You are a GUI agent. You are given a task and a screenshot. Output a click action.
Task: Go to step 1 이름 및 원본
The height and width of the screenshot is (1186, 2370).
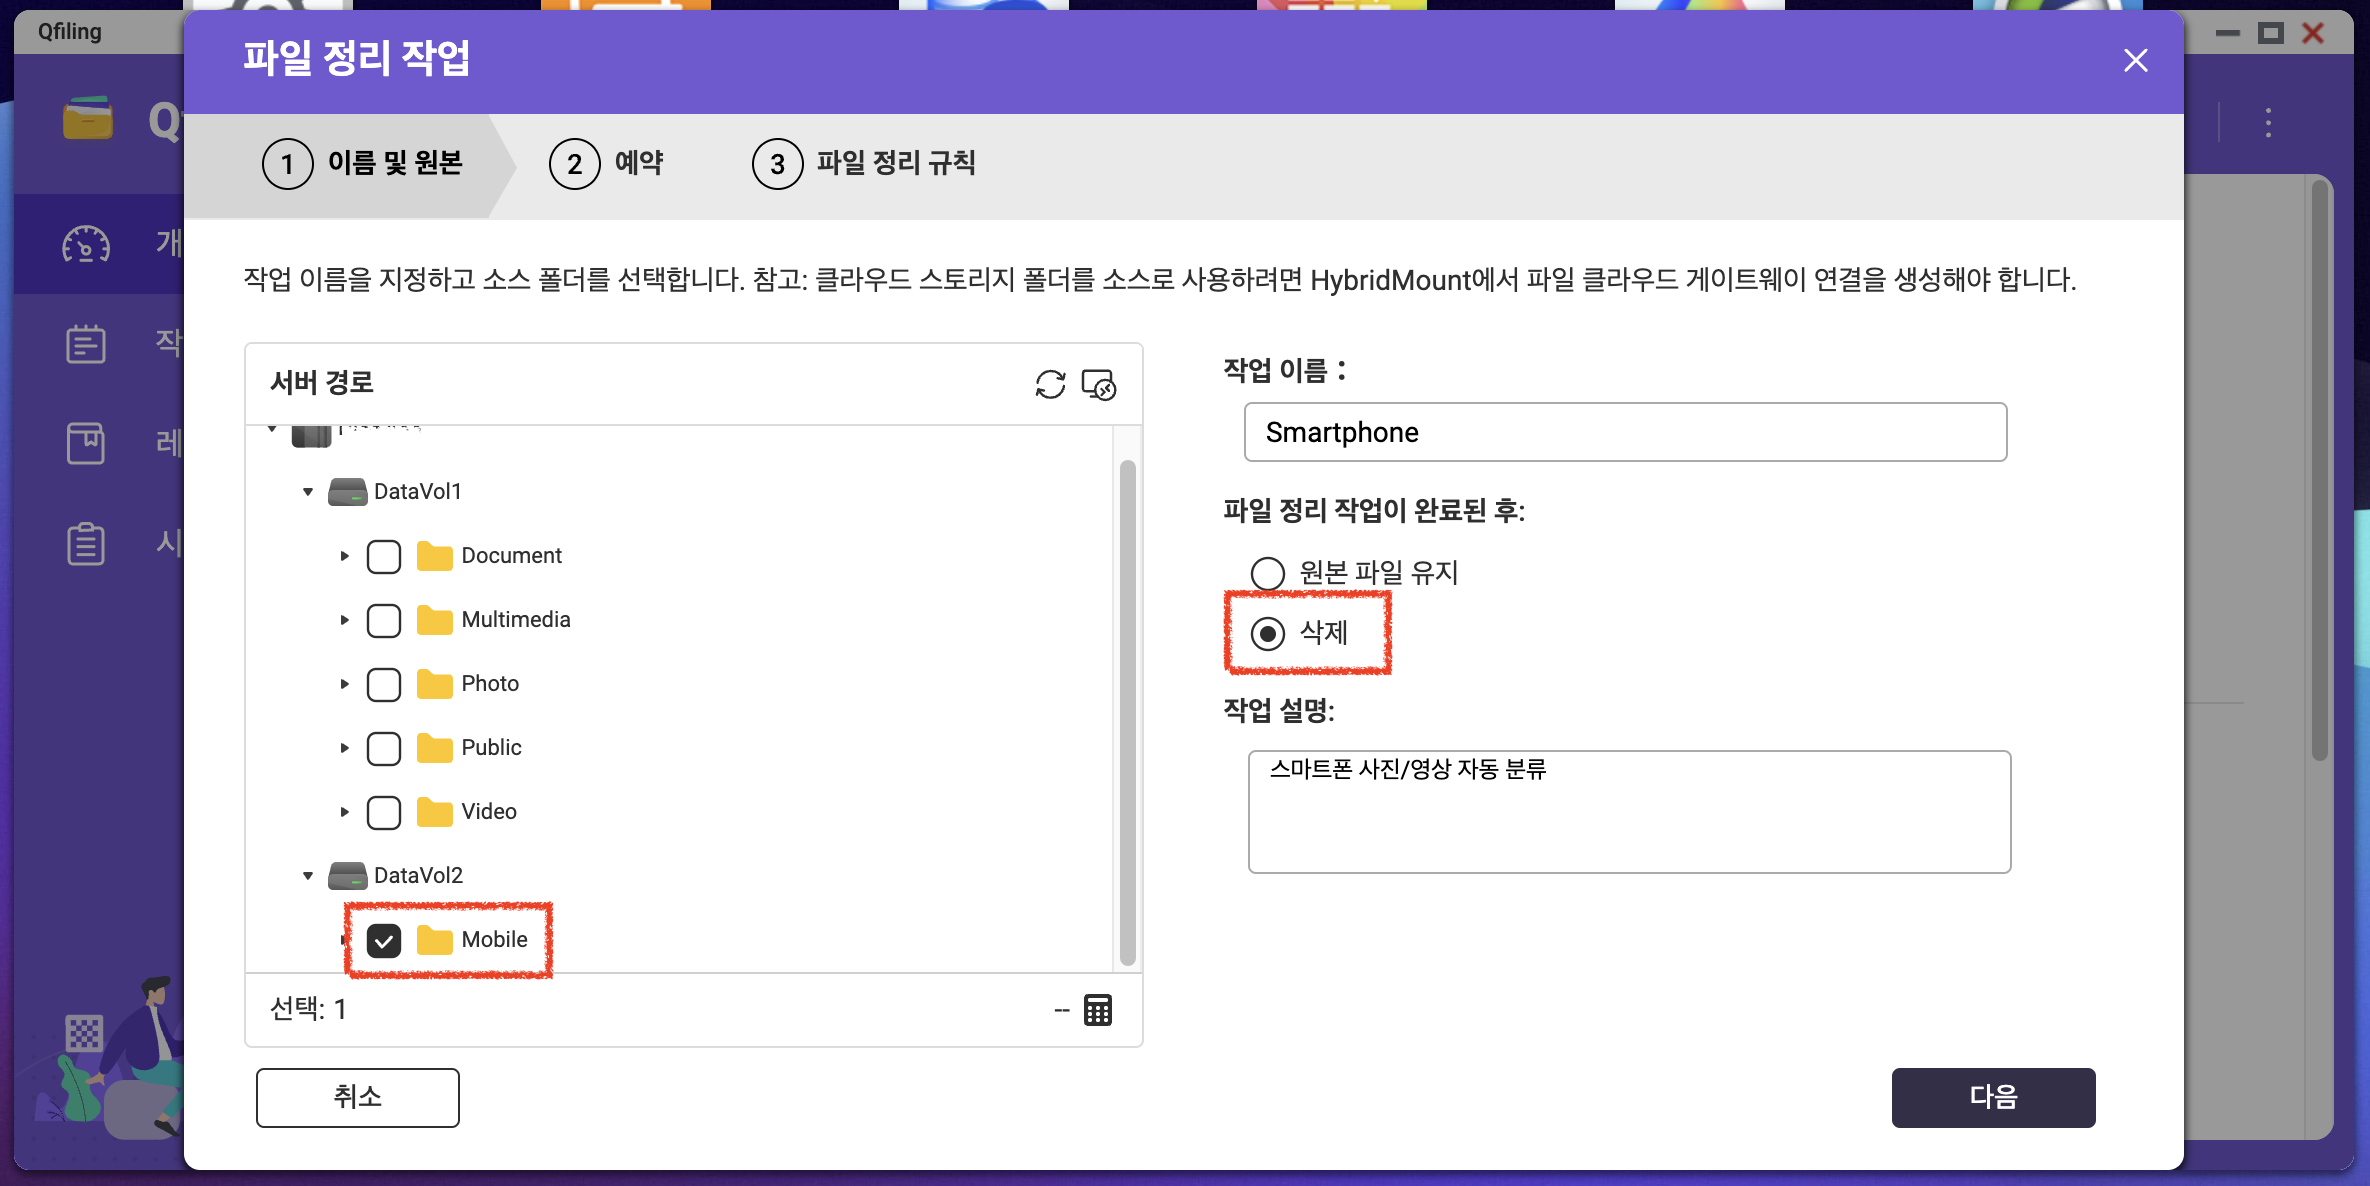coord(362,164)
